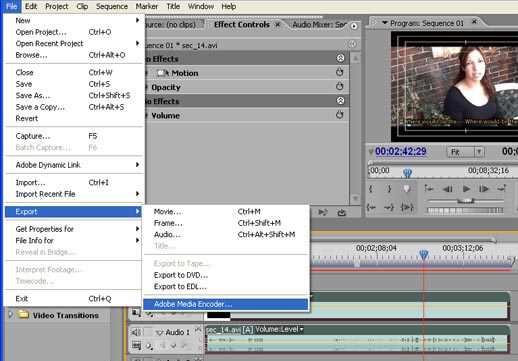Go to next edit point button
The width and height of the screenshot is (518, 361).
tap(502, 189)
